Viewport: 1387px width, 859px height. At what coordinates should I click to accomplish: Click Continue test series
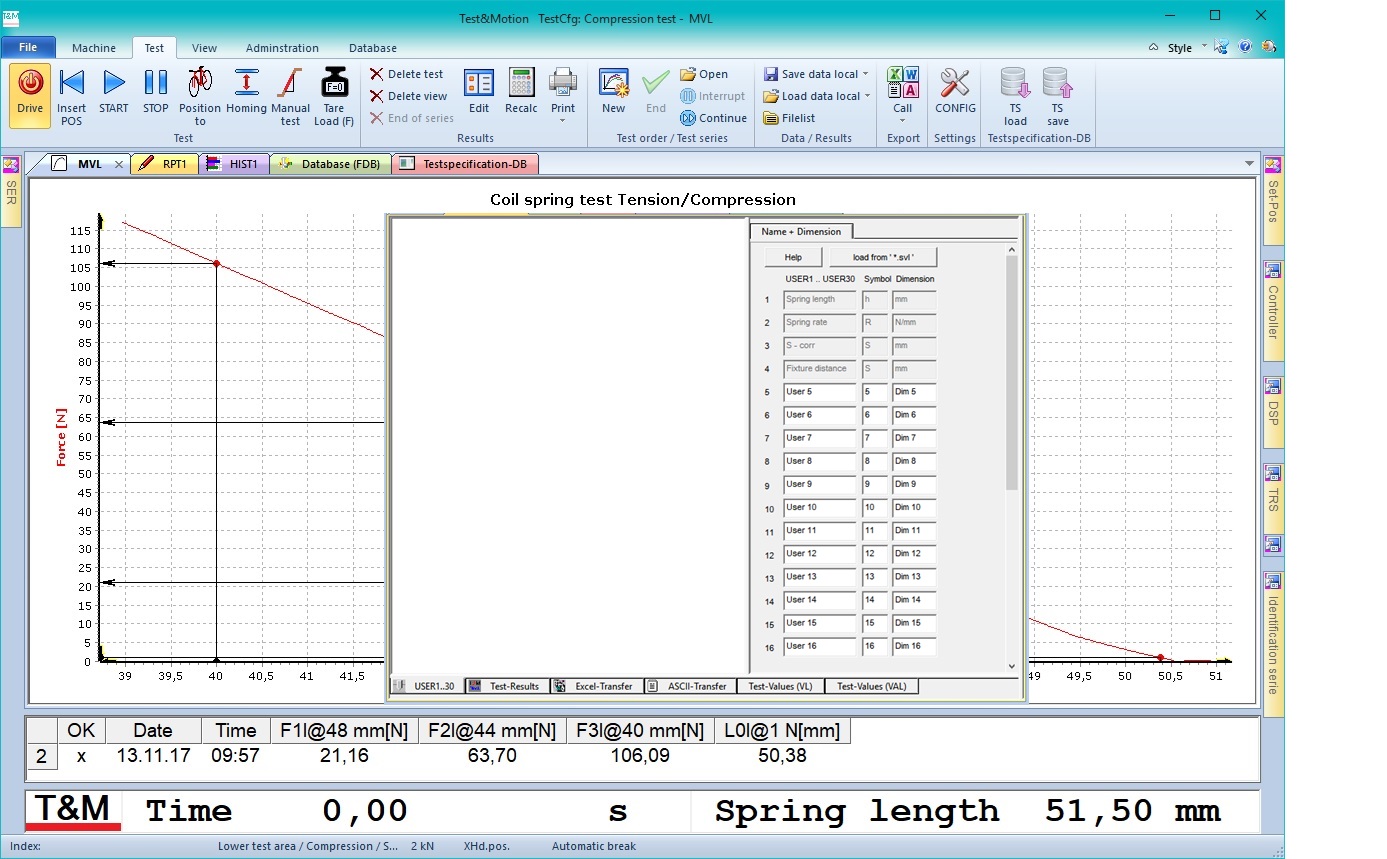tap(714, 118)
